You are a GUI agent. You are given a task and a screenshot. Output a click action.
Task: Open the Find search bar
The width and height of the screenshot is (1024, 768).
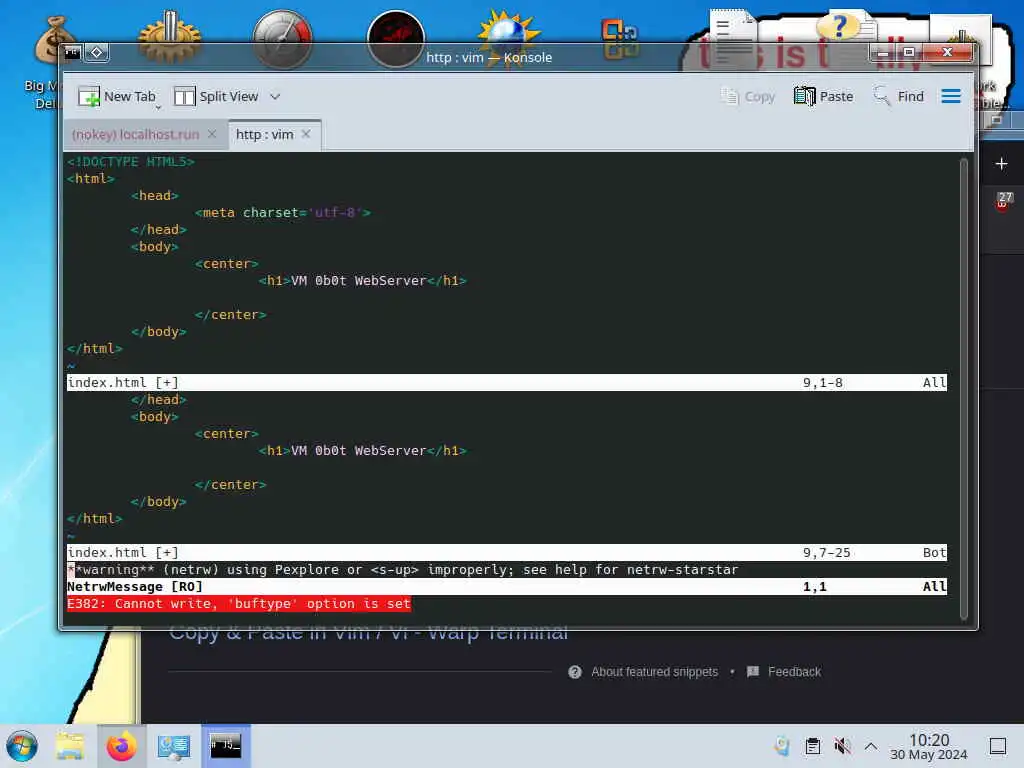coord(899,97)
